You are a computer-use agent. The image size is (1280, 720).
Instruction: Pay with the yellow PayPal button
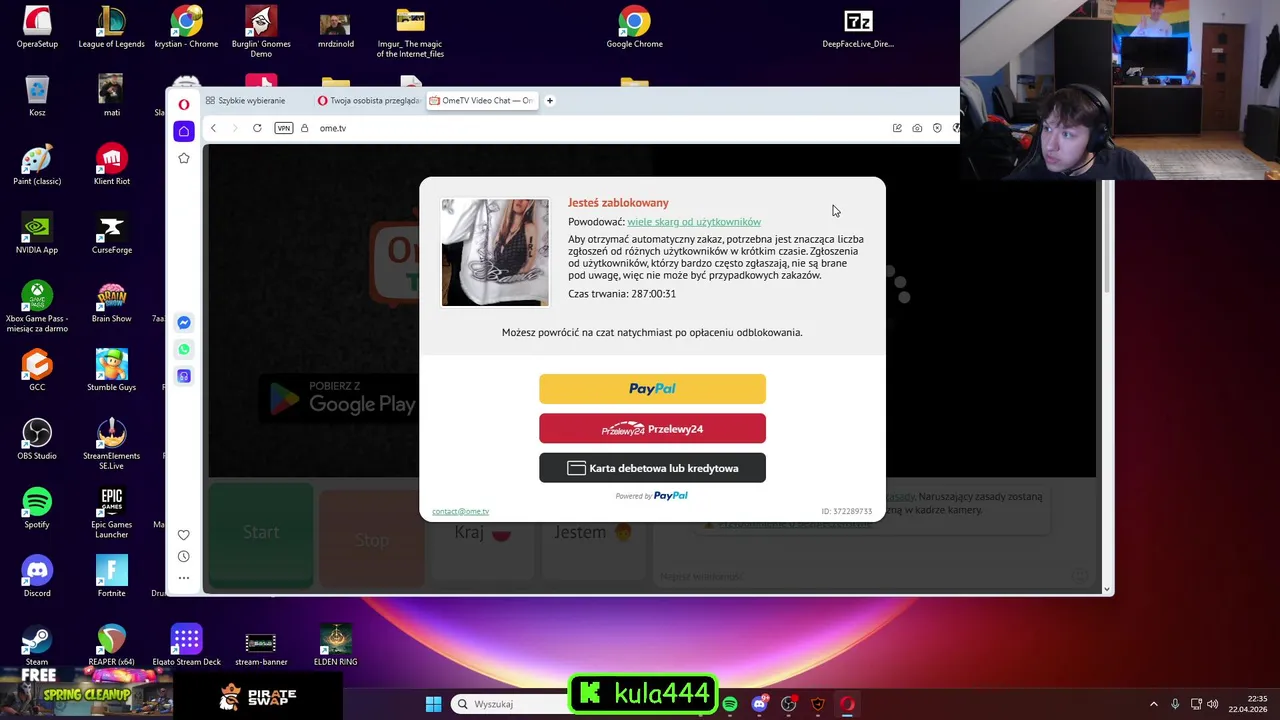pyautogui.click(x=652, y=389)
